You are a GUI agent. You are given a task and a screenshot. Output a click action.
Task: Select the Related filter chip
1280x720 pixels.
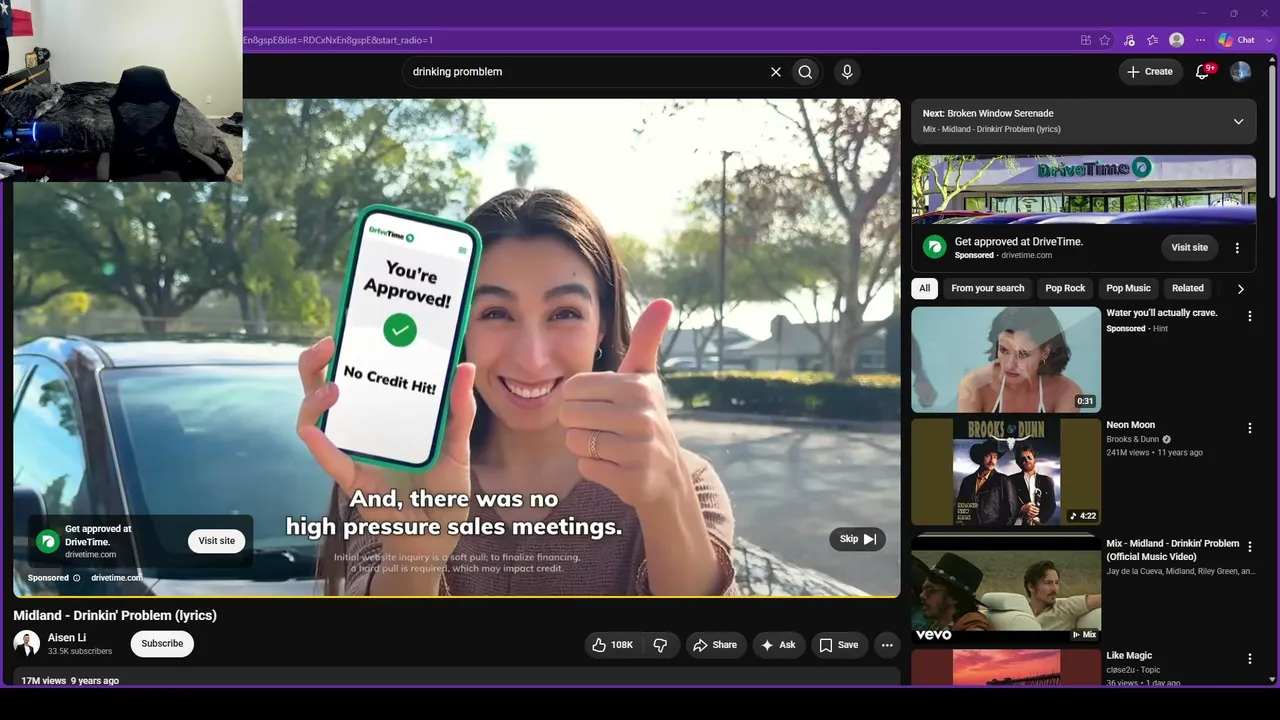1188,288
